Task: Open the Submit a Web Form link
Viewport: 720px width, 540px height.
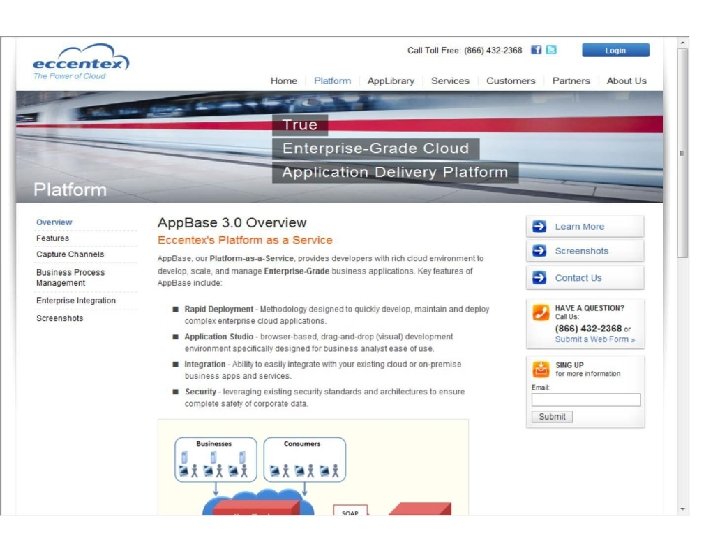Action: coord(595,339)
